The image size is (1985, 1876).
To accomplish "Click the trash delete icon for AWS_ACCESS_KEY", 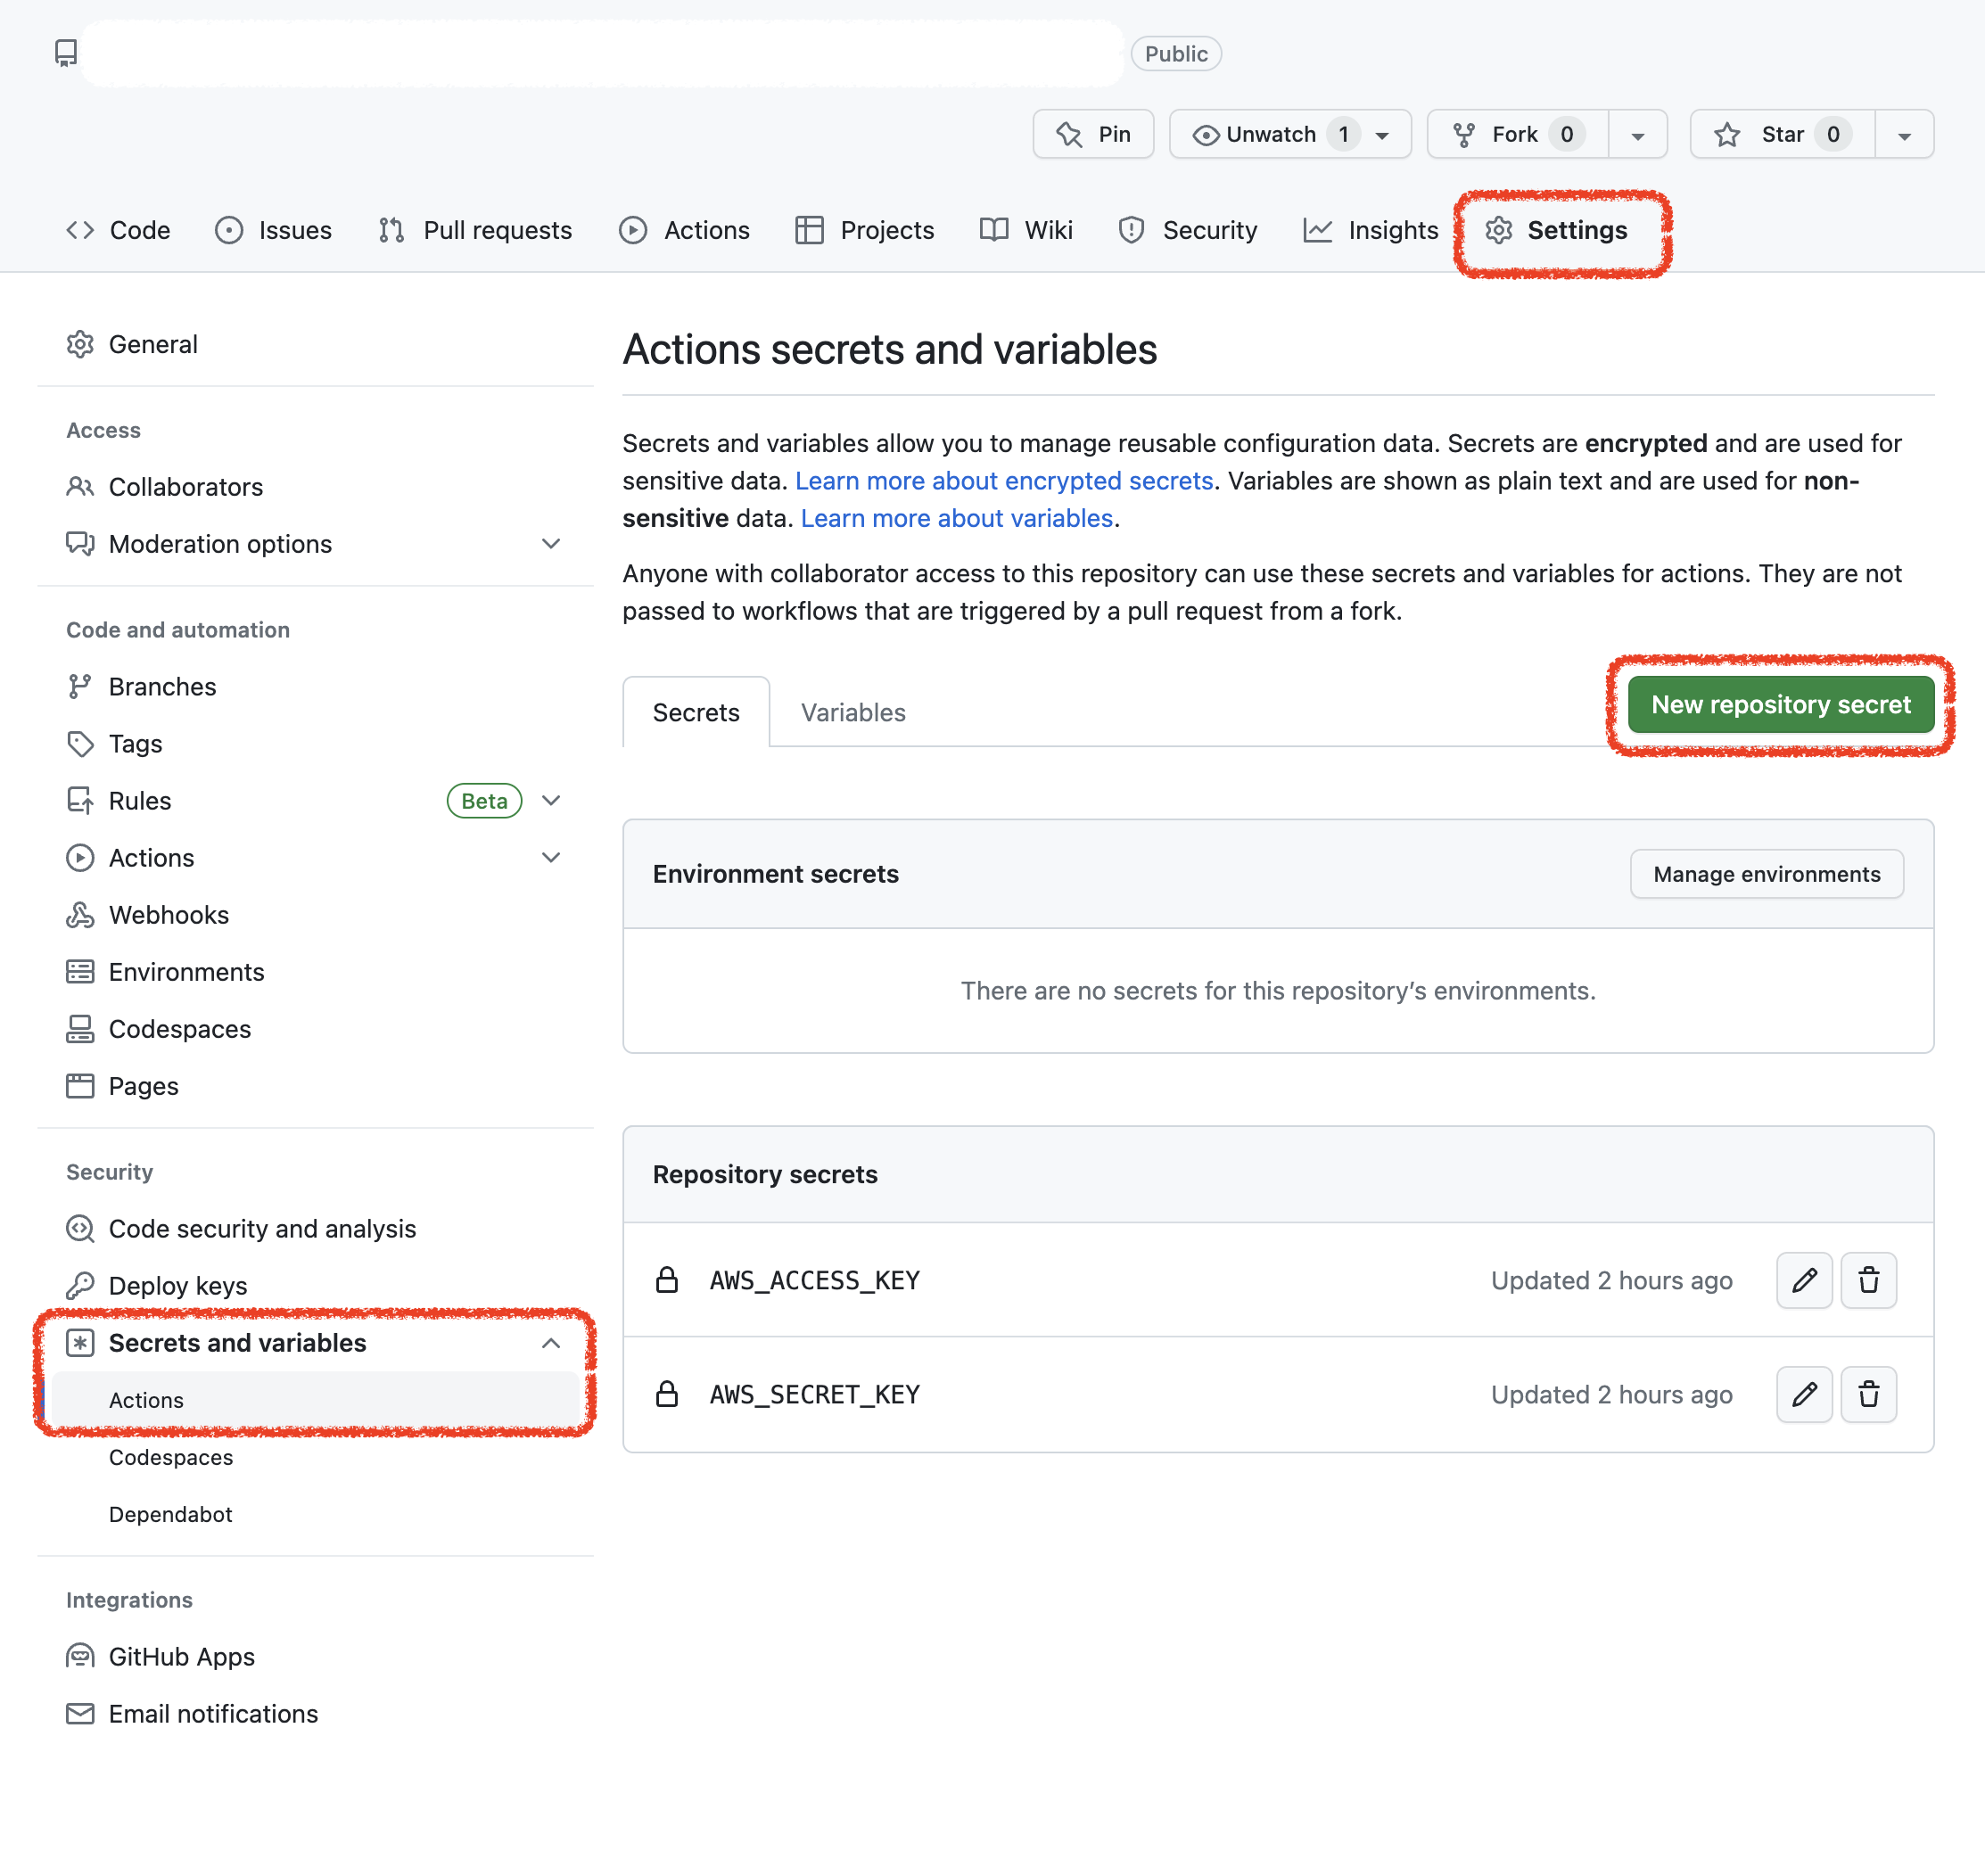I will [1867, 1280].
